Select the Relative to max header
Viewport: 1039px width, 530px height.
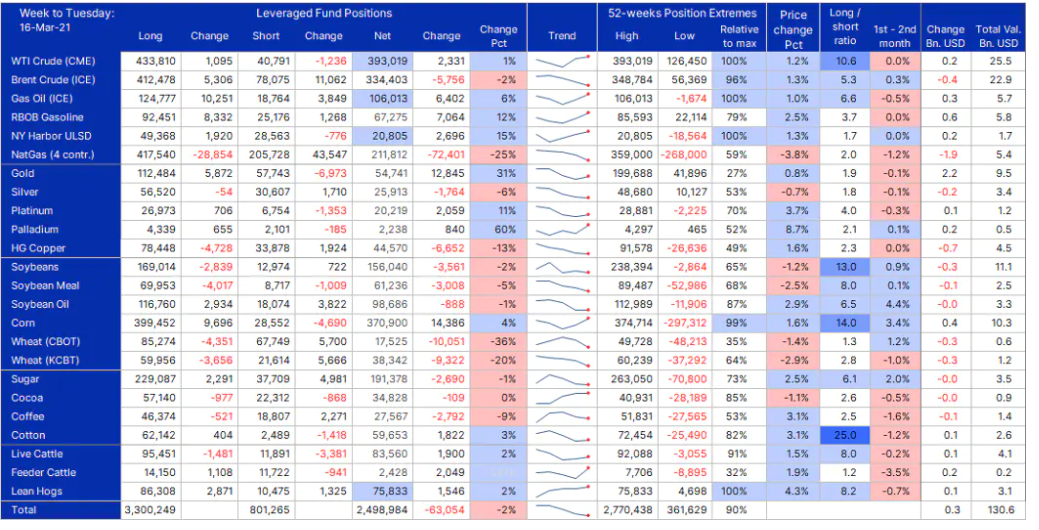[739, 36]
